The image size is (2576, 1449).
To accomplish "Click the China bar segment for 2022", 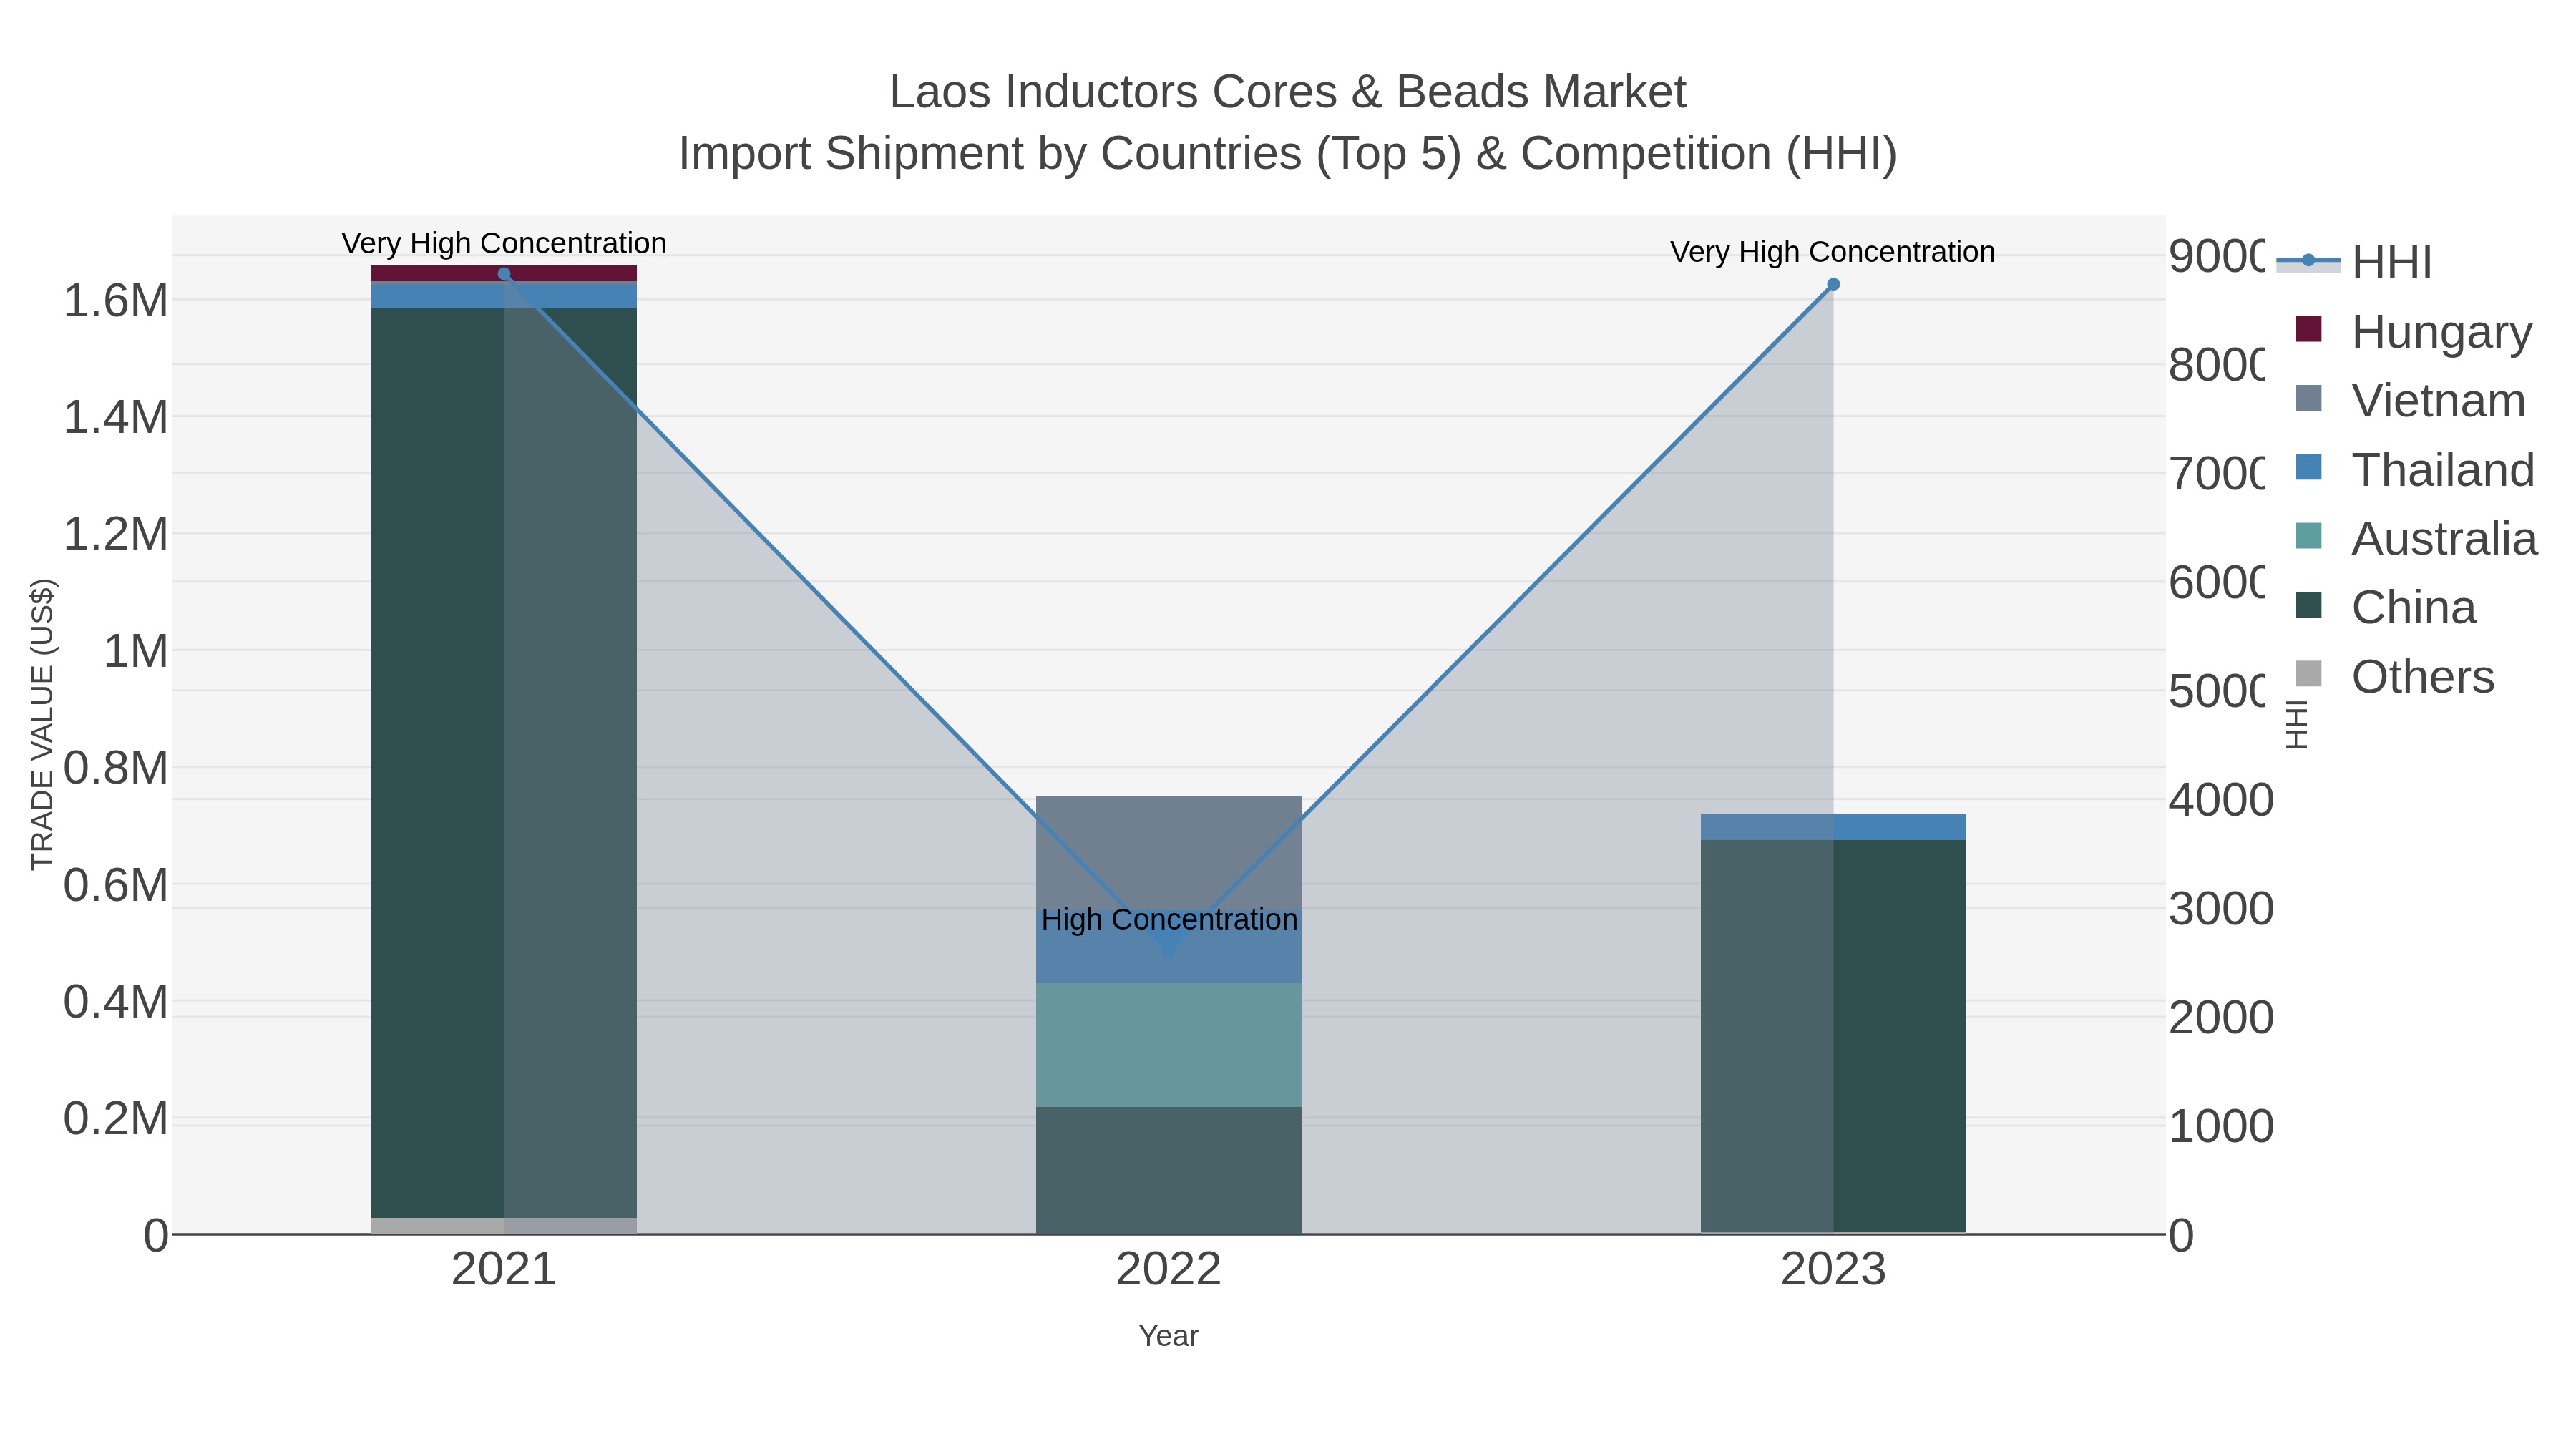I will coord(1168,1170).
